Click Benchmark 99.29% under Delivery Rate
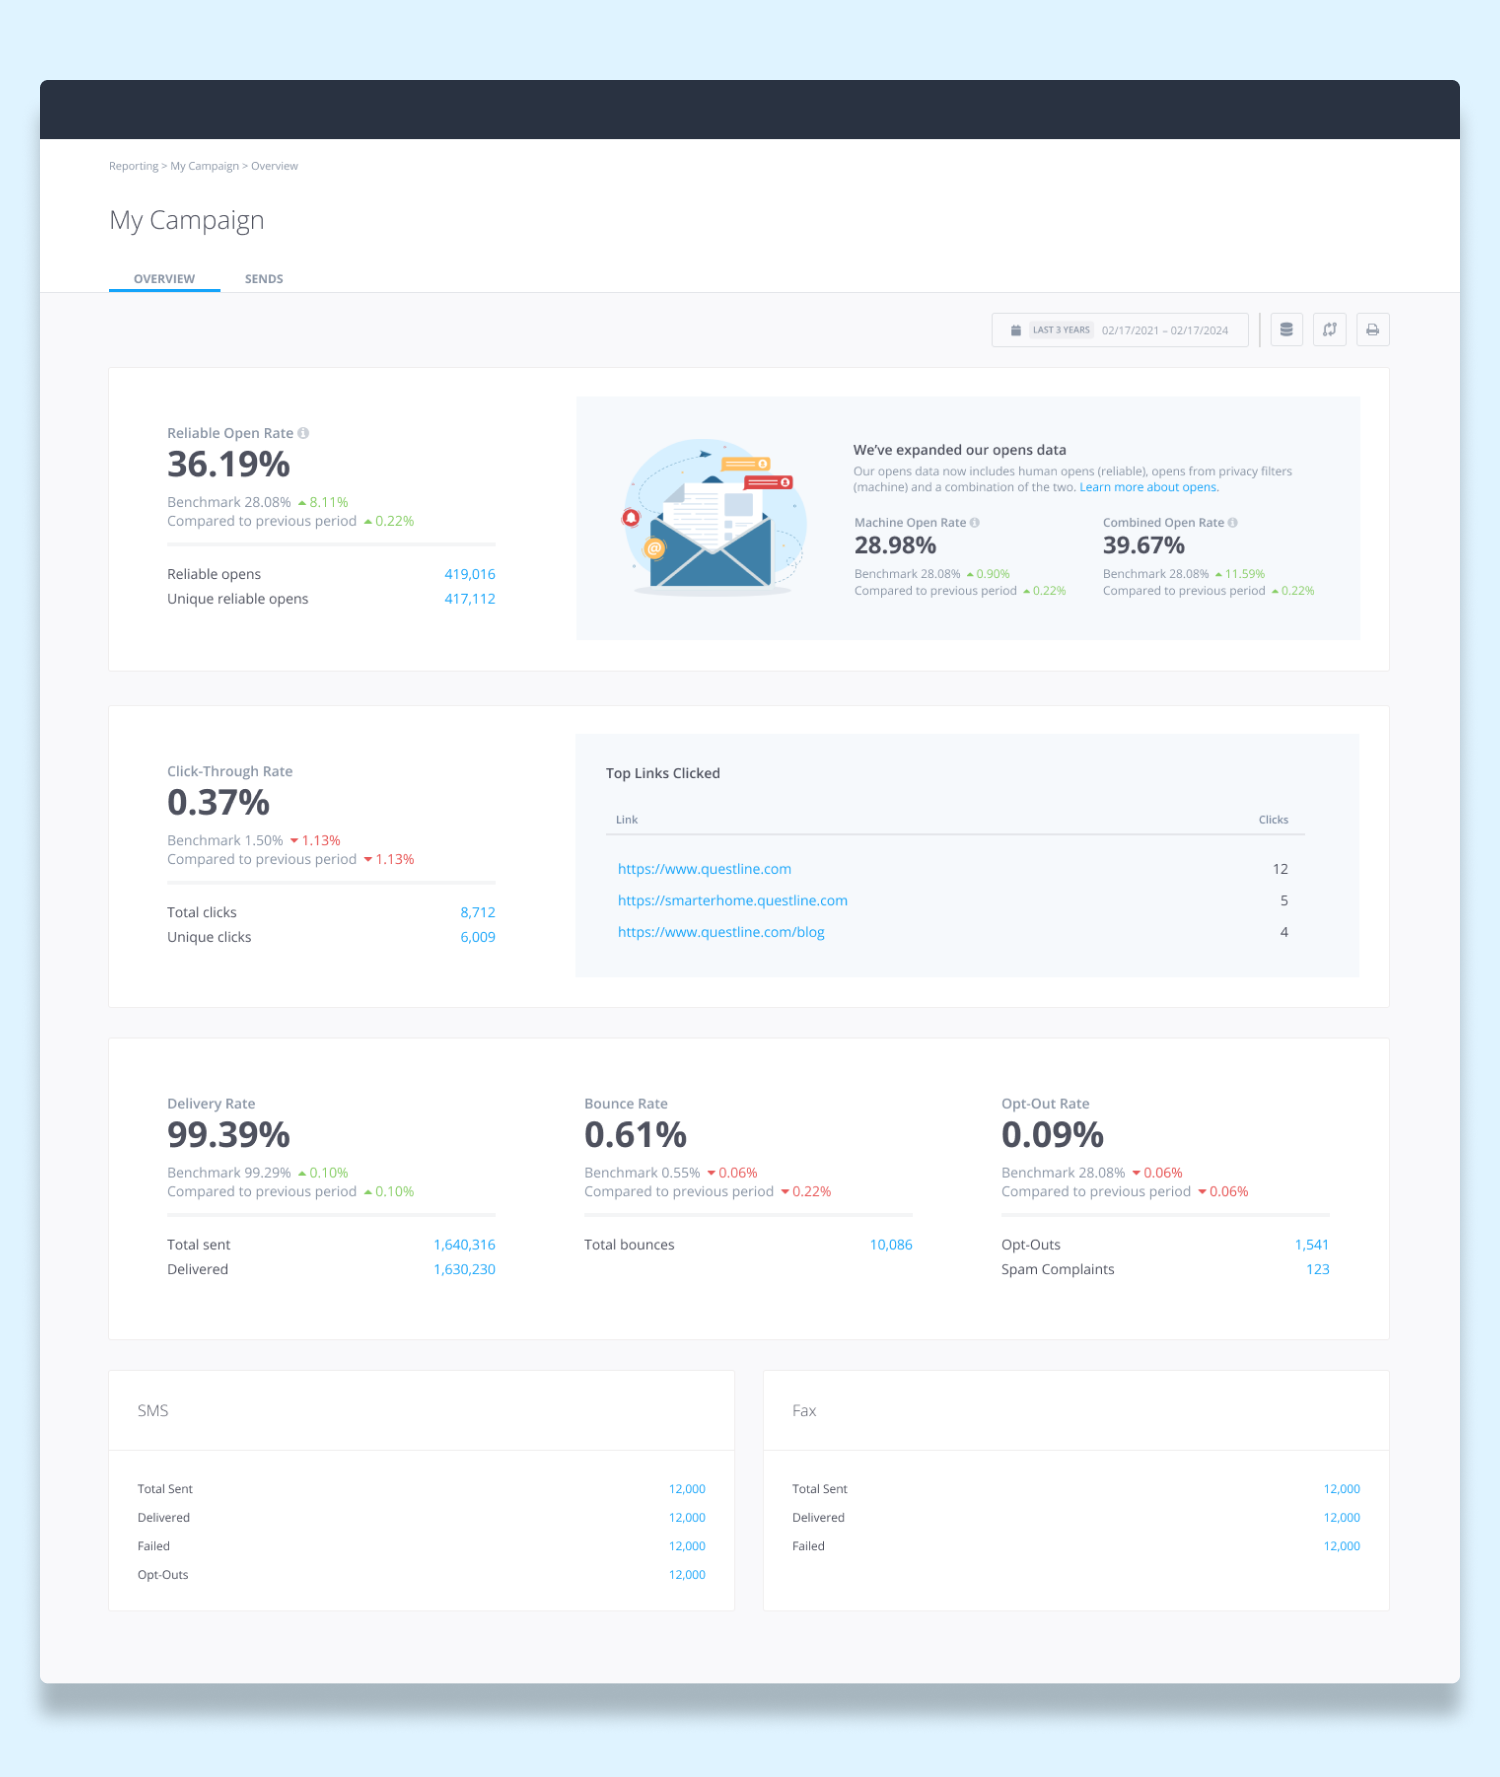The width and height of the screenshot is (1500, 1777). 229,1173
